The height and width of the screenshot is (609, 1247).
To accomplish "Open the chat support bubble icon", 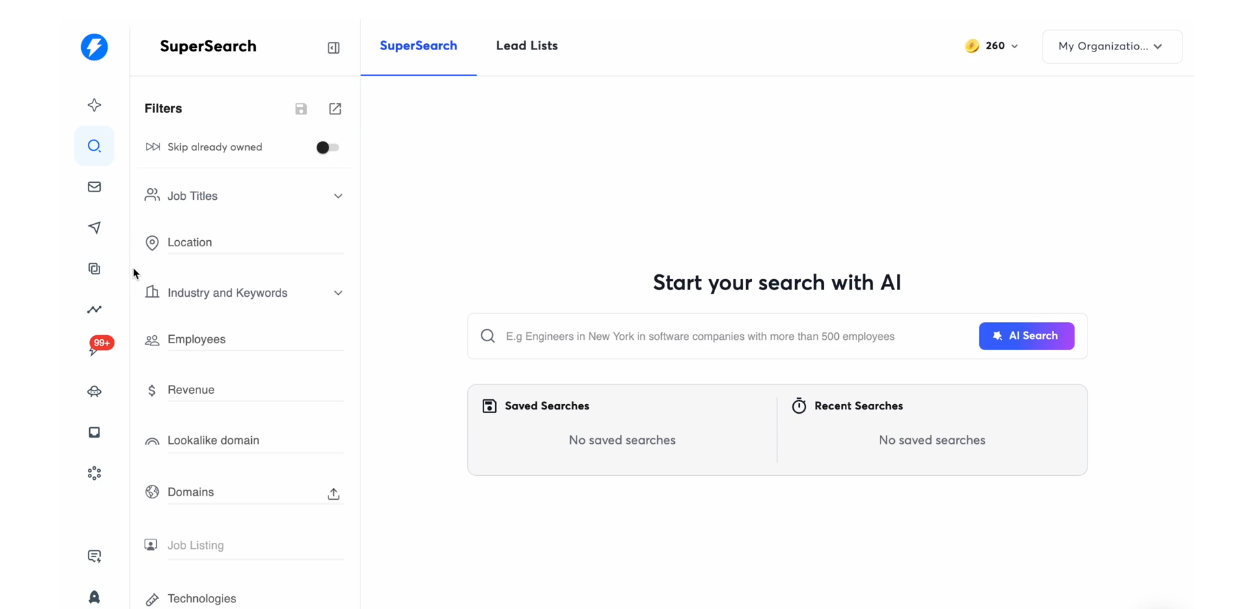I will 94,556.
